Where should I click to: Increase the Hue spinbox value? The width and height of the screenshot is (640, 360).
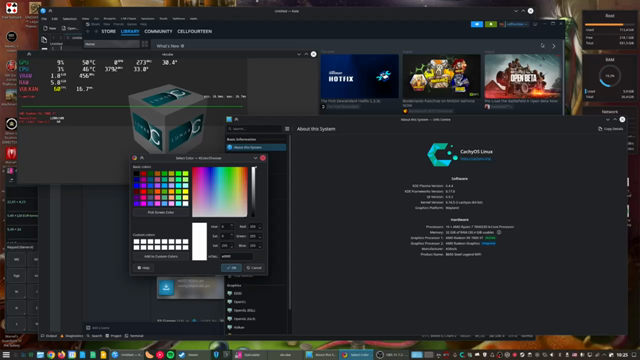click(232, 225)
